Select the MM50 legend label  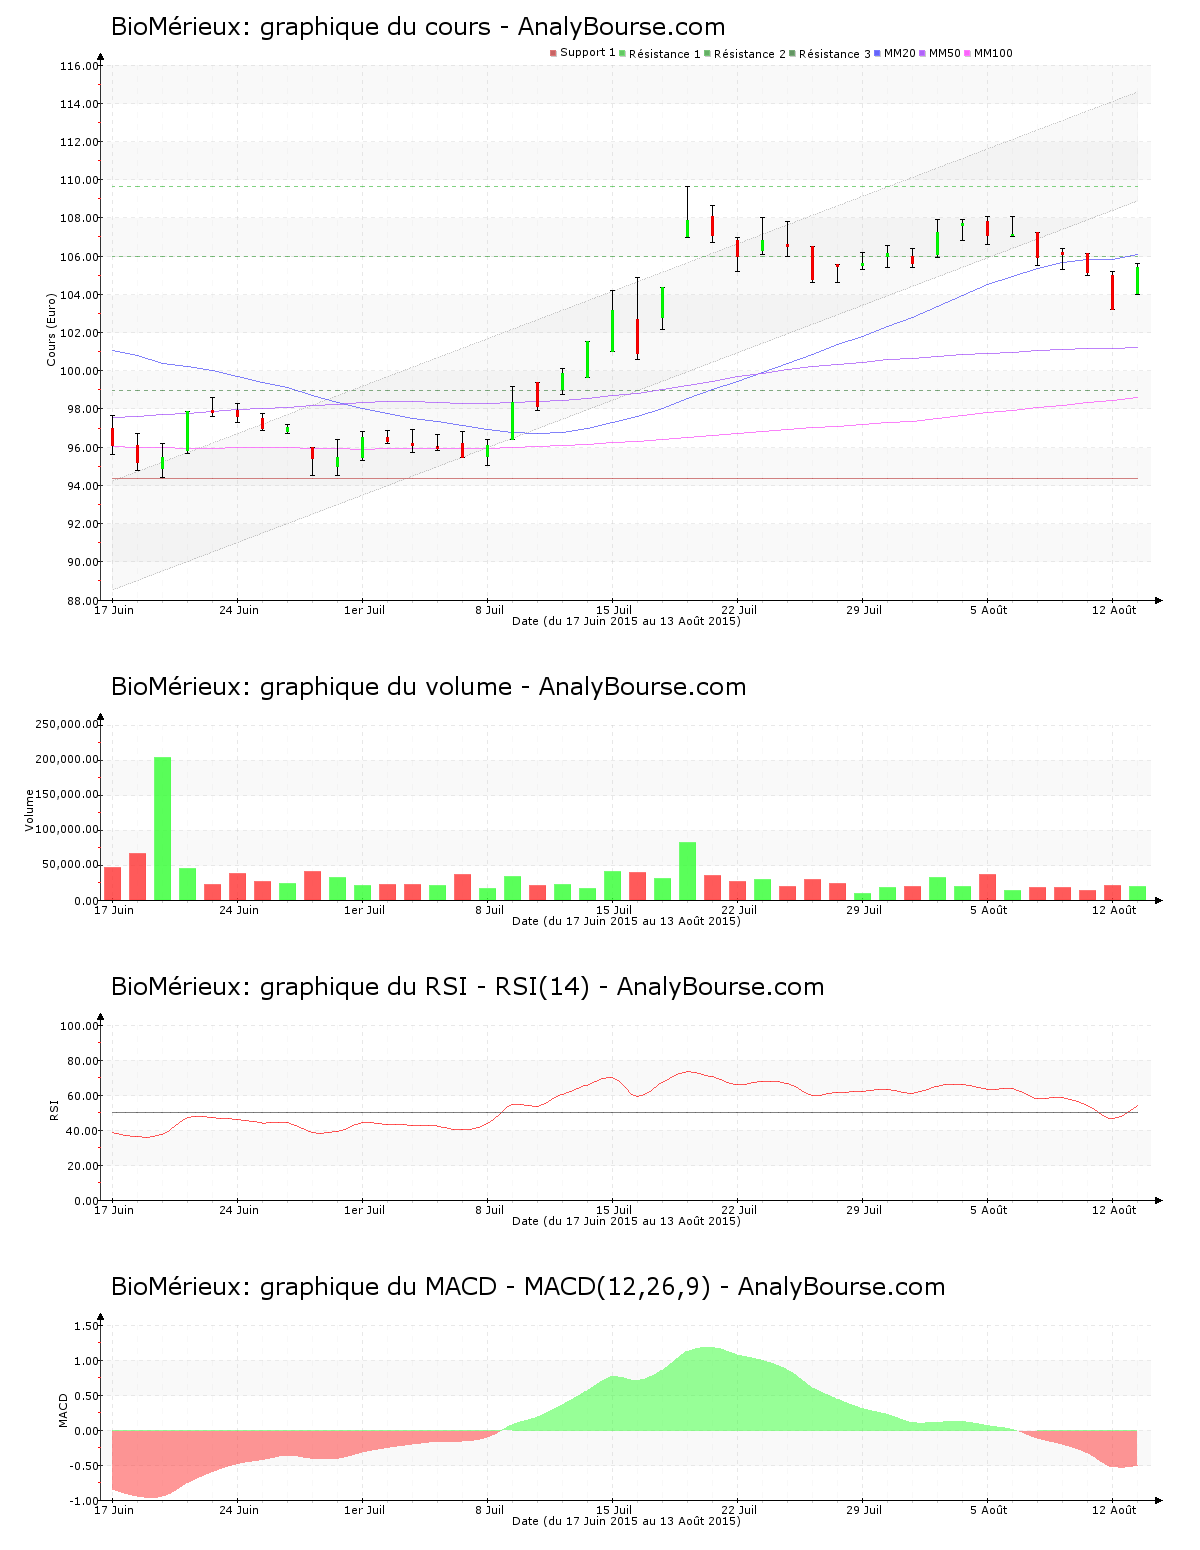point(944,53)
